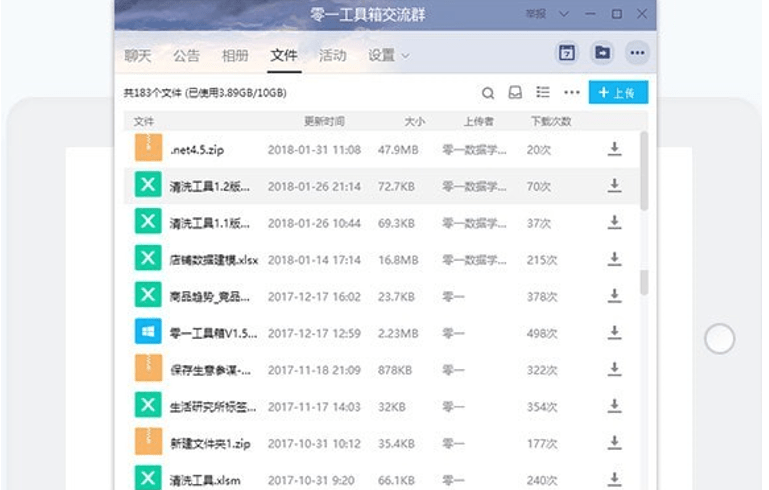Viewport: 769px width, 490px height.
Task: Open the group calendar icon
Action: click(x=567, y=52)
